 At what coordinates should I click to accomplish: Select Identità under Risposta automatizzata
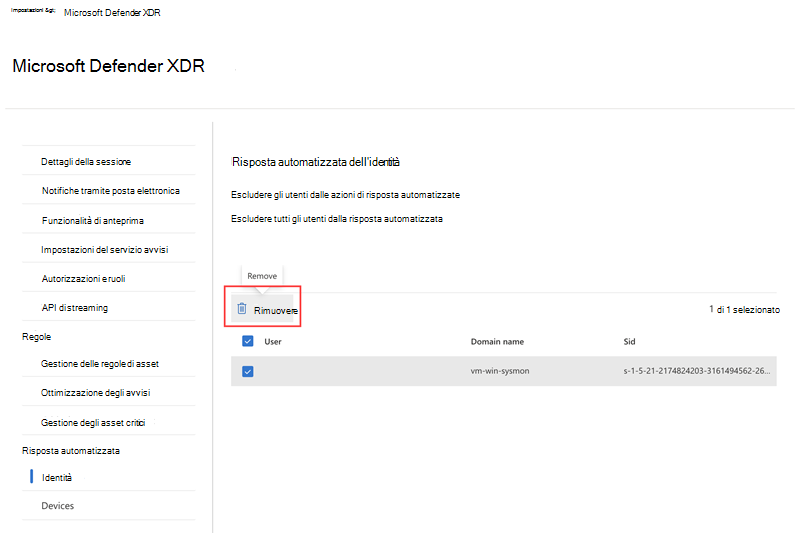(57, 477)
